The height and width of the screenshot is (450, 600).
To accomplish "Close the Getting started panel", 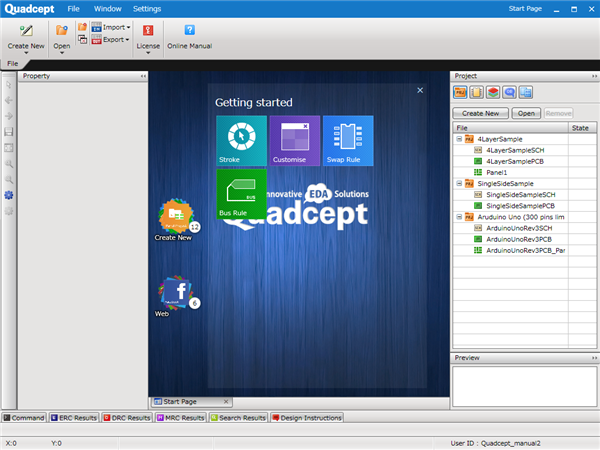I will (420, 90).
